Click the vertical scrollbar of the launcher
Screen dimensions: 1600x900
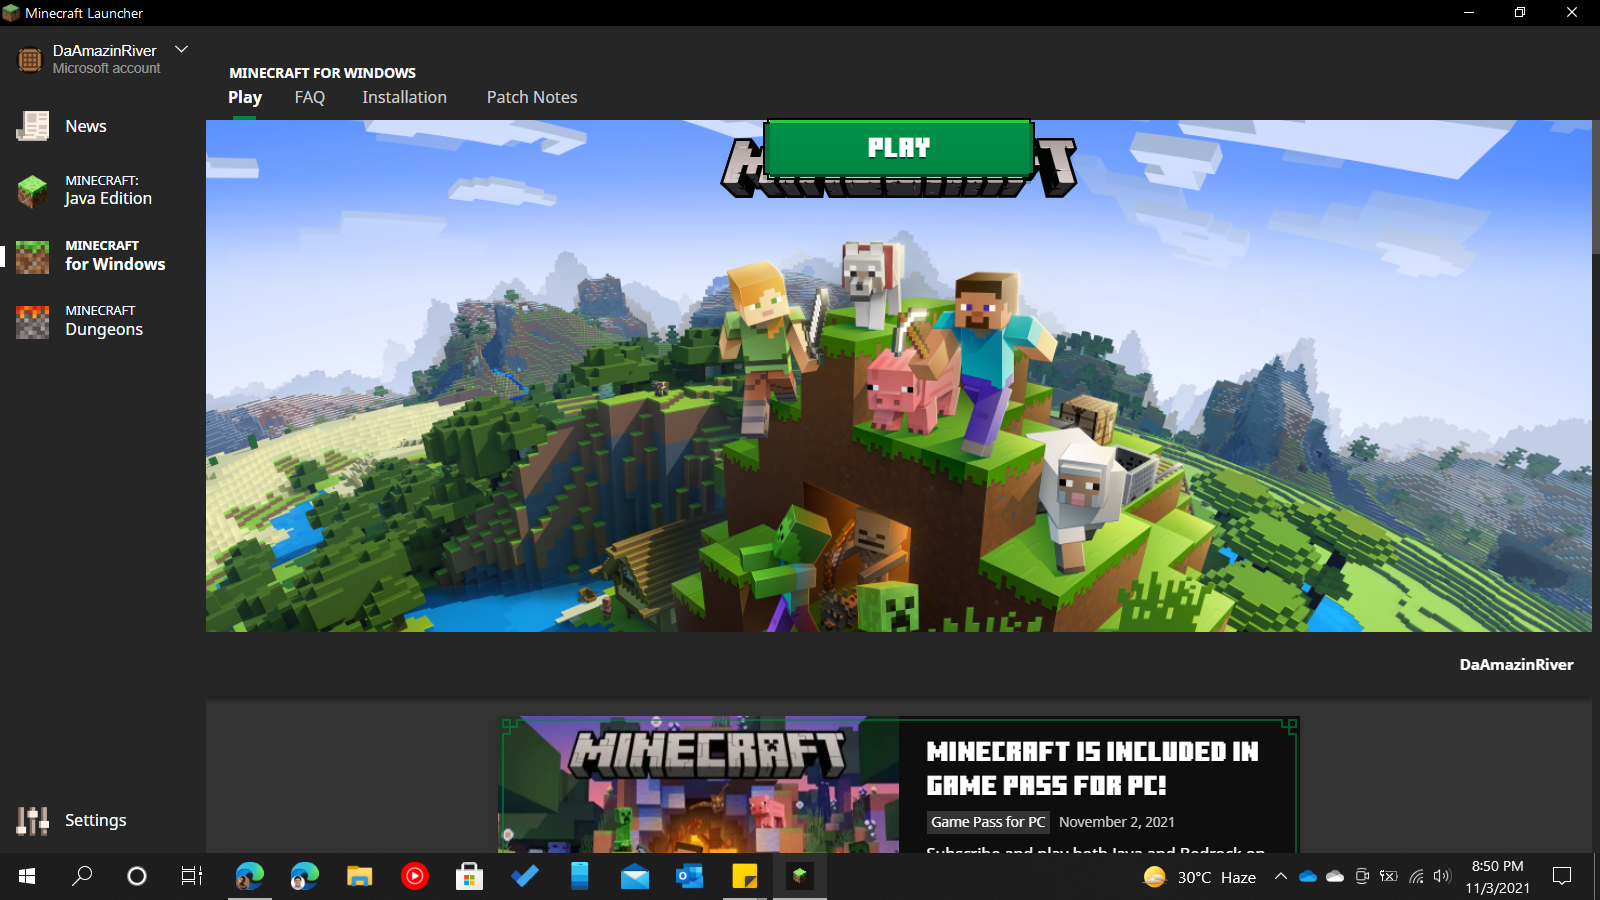1596,187
